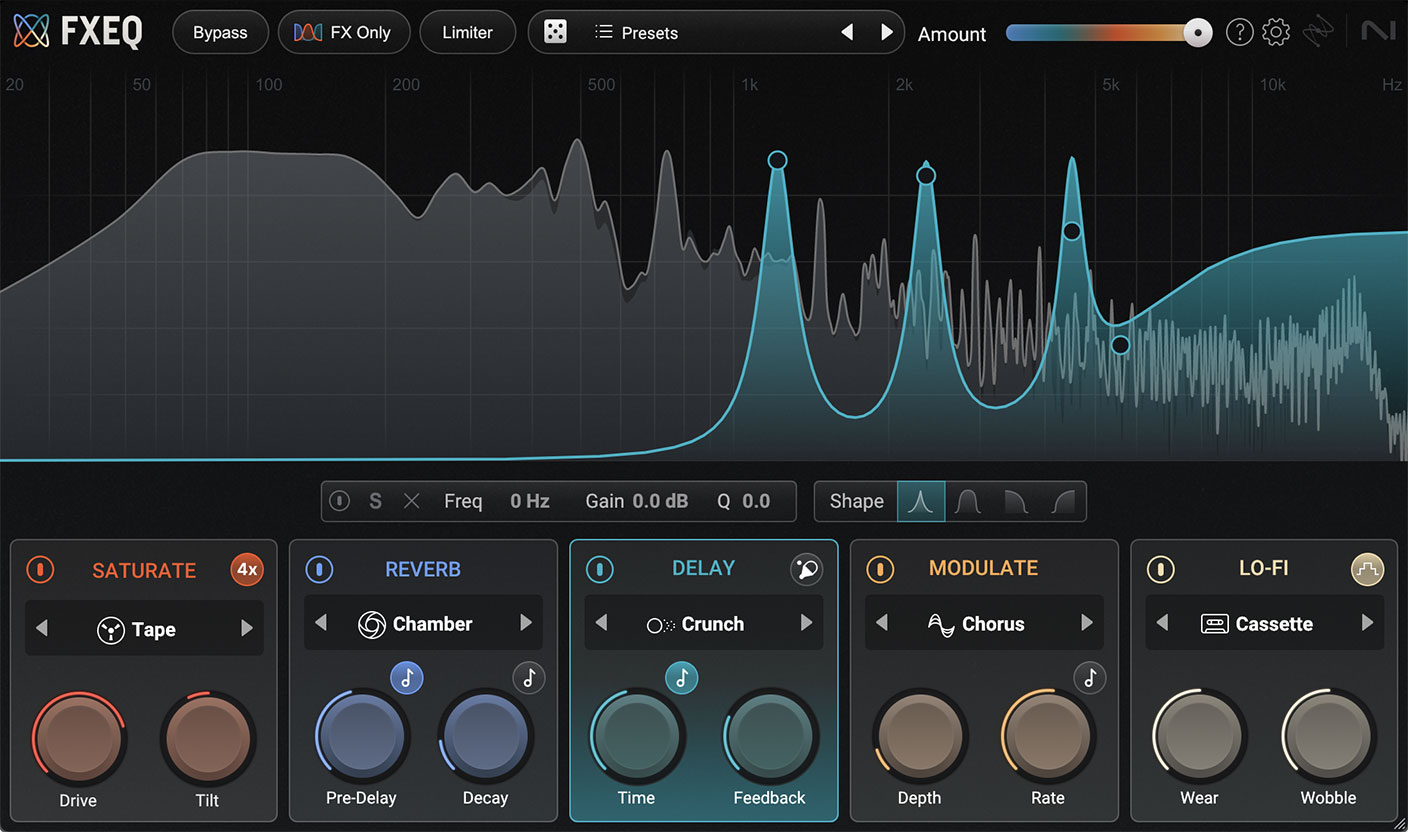This screenshot has height=832, width=1408.
Task: Go to previous preset arrow
Action: point(847,33)
